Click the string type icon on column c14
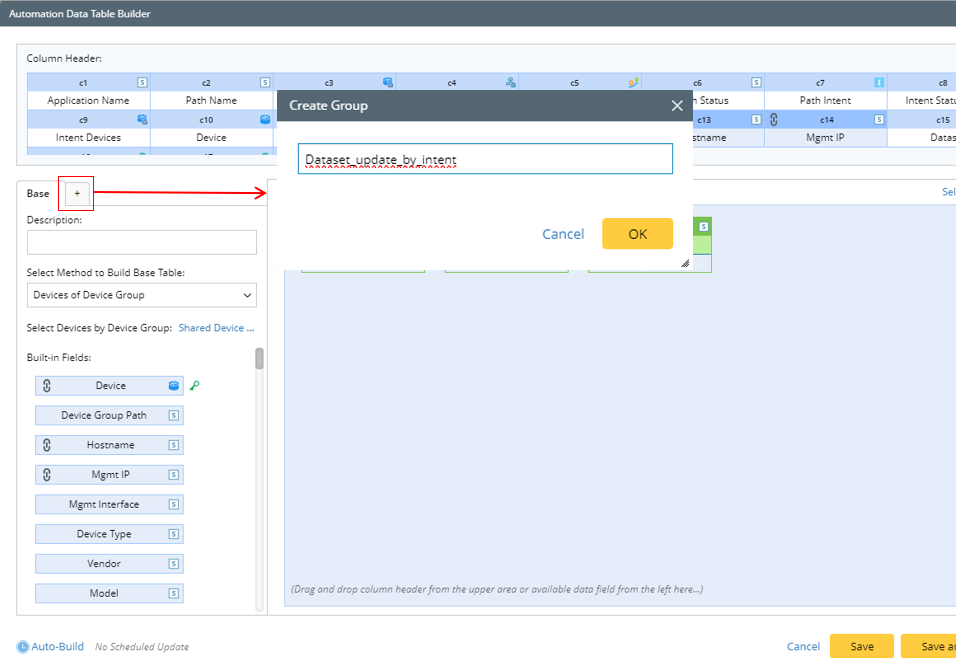The image size is (956, 658). 879,120
